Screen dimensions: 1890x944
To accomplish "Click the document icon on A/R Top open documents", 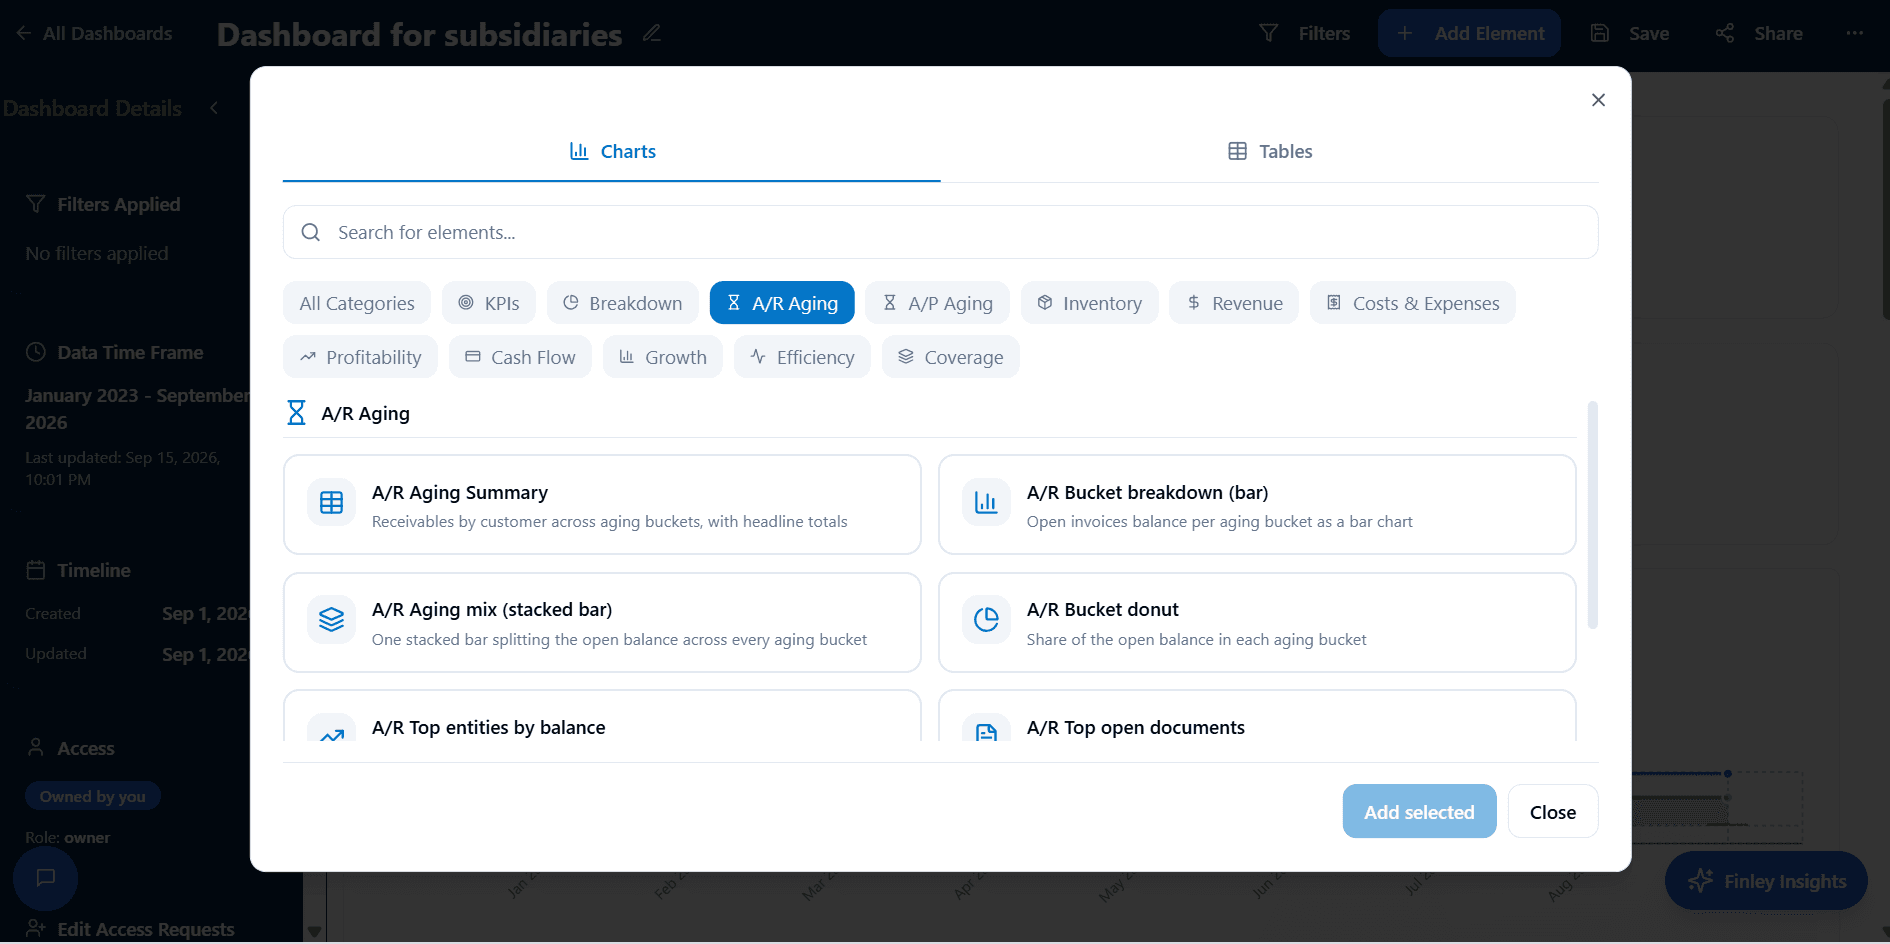I will click(986, 733).
